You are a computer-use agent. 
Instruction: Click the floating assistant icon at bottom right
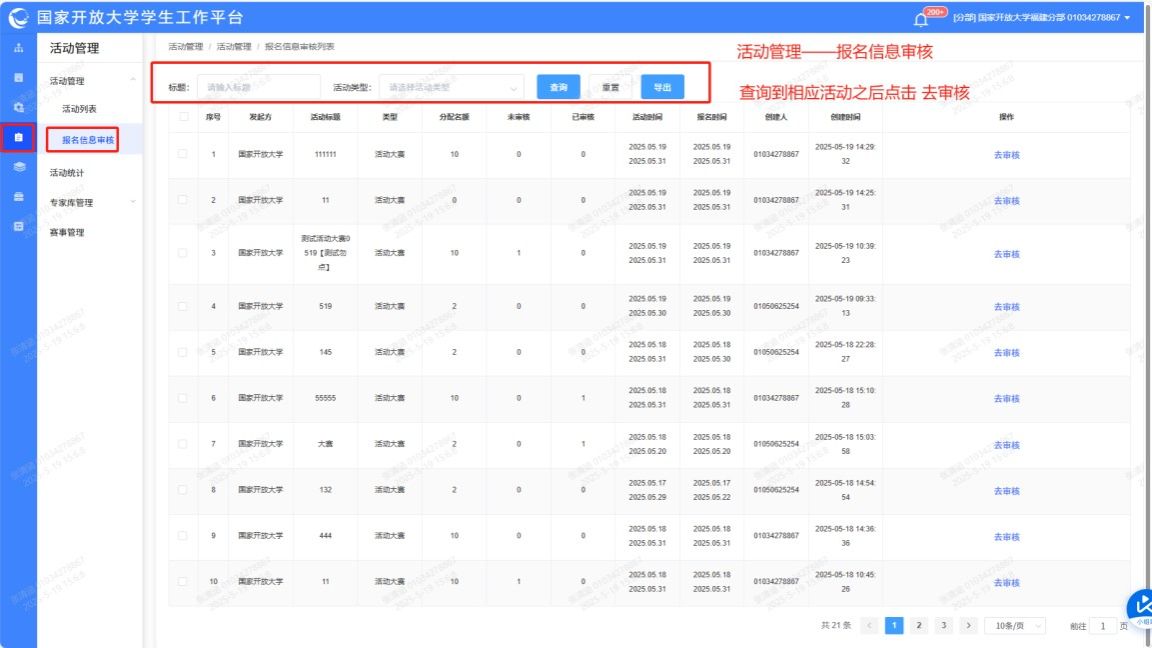point(1139,606)
